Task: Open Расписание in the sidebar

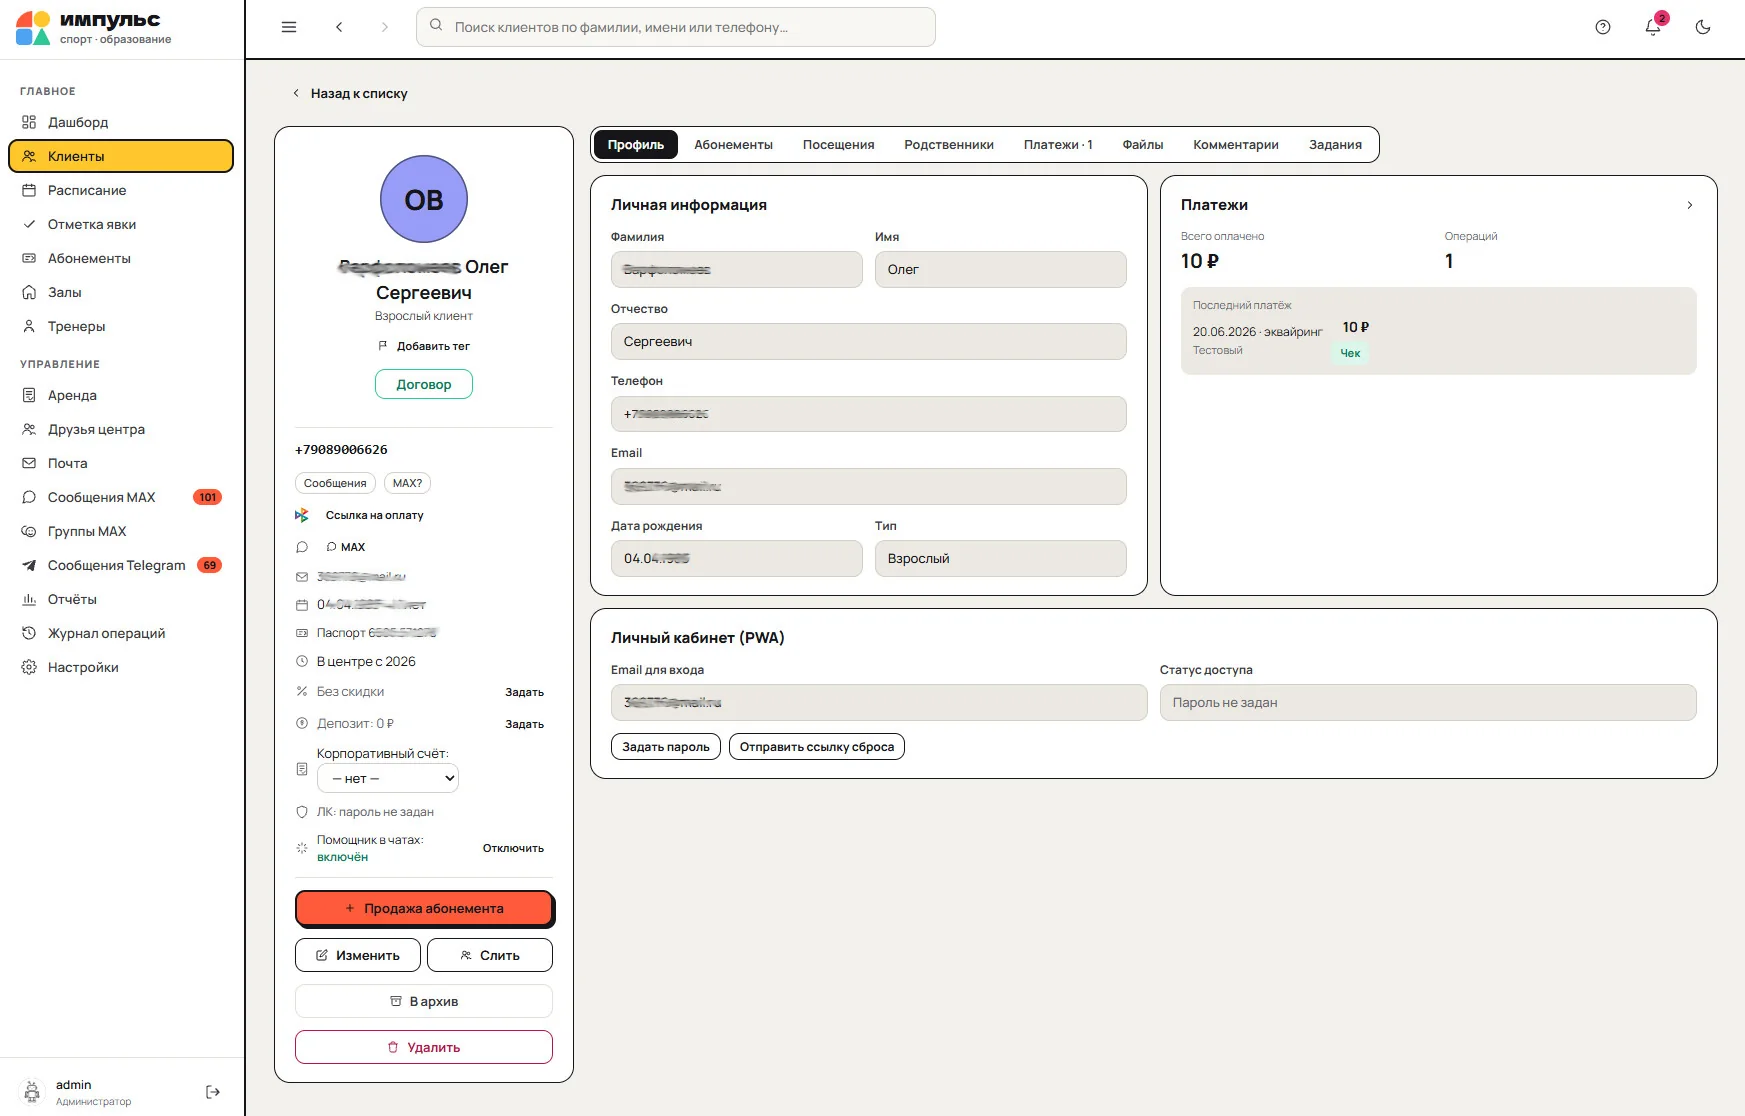Action: pyautogui.click(x=121, y=190)
